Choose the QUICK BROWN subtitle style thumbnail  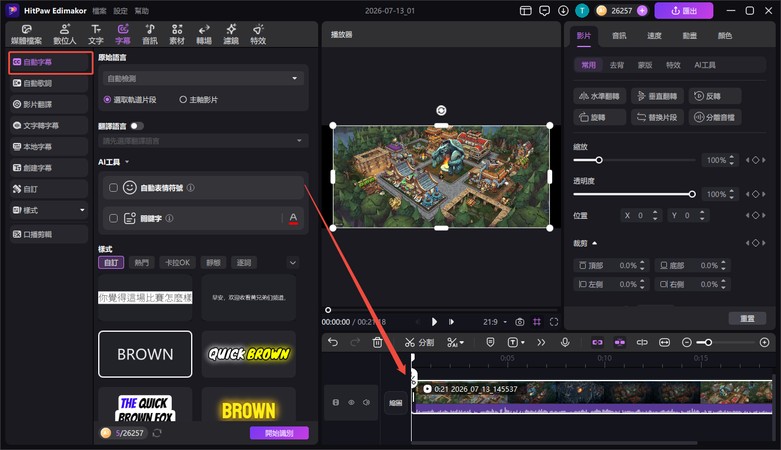[249, 354]
